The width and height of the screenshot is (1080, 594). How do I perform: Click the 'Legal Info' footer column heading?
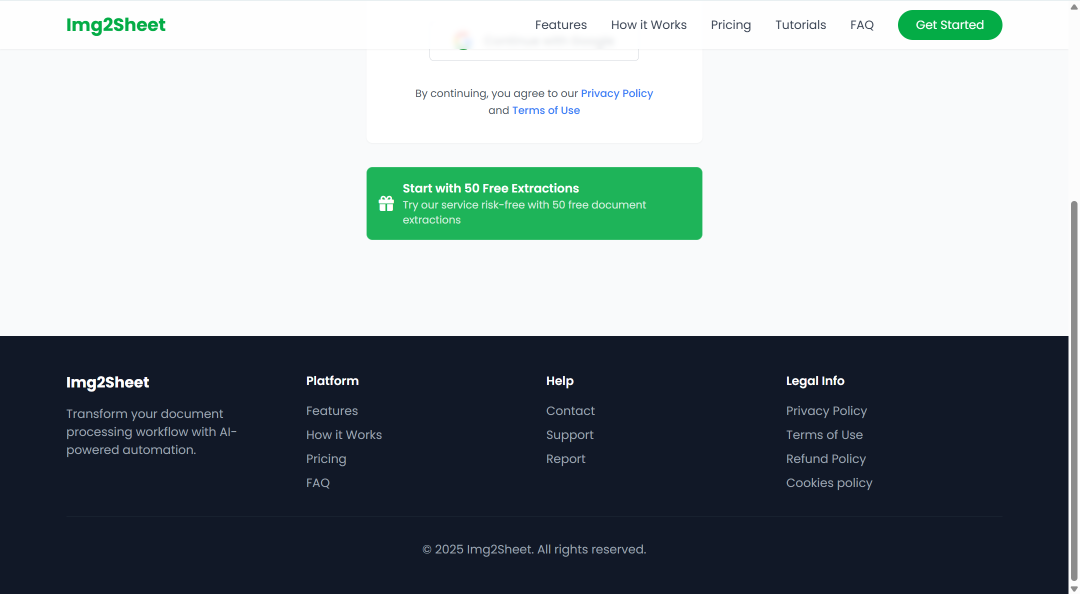click(x=815, y=381)
